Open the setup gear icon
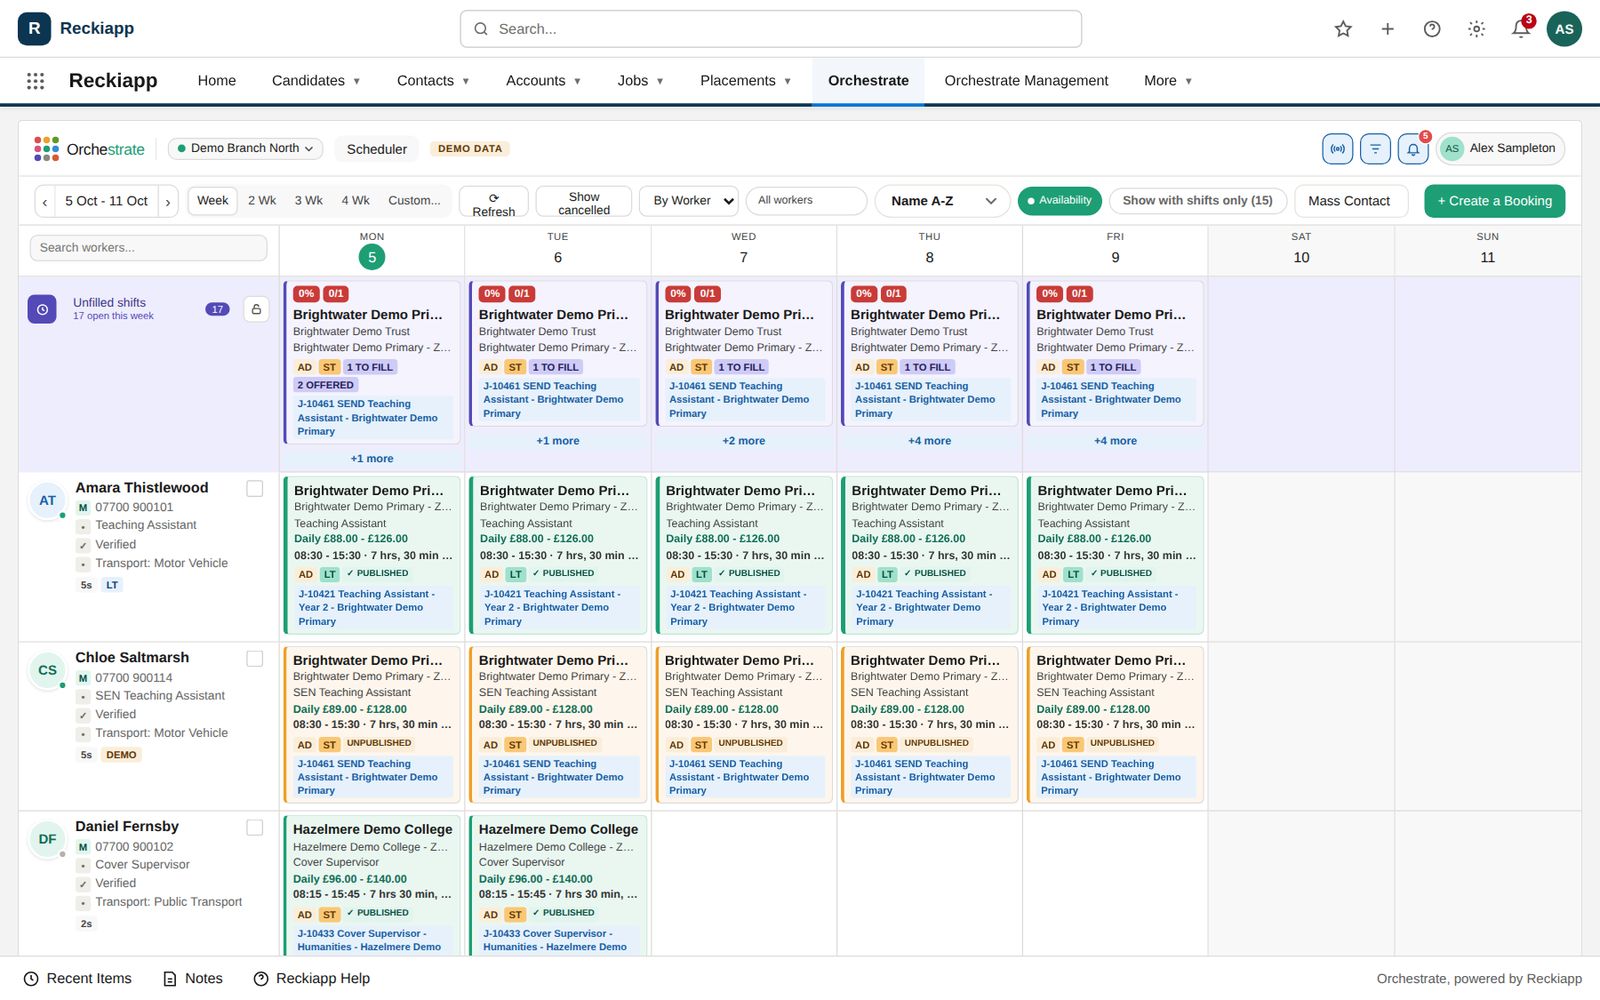The width and height of the screenshot is (1600, 1000). click(x=1476, y=29)
